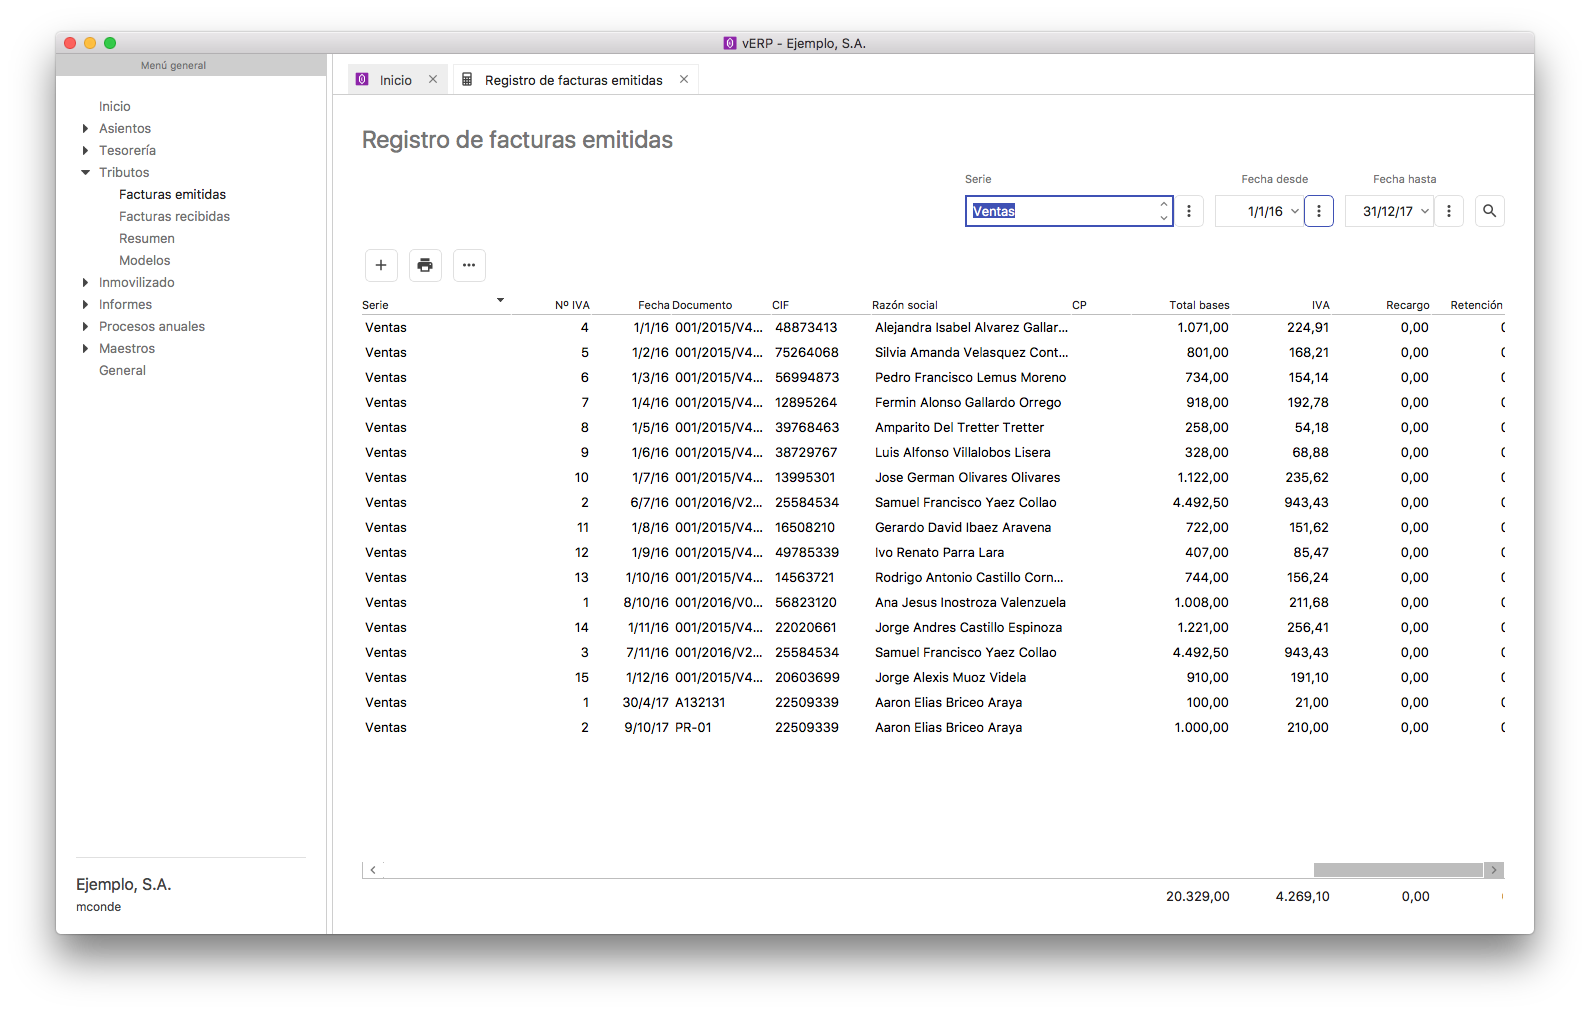Select Facturas recibidas in the sidebar
This screenshot has width=1590, height=1014.
[174, 216]
